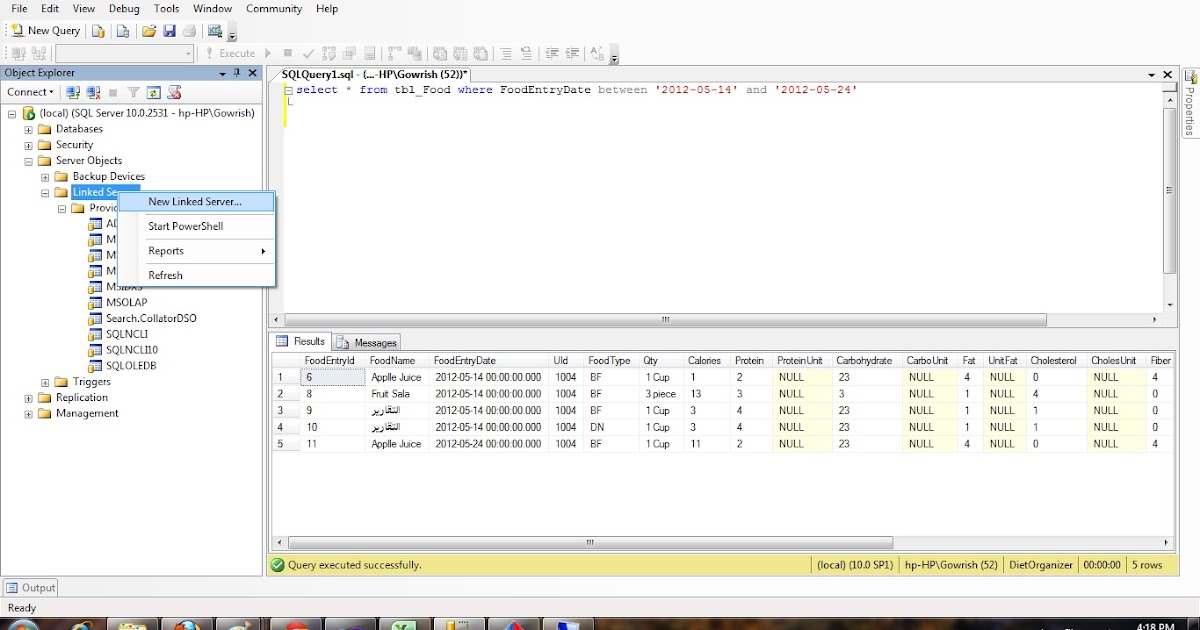Switch to the Messages tab
Viewport: 1200px width, 630px height.
(x=367, y=342)
